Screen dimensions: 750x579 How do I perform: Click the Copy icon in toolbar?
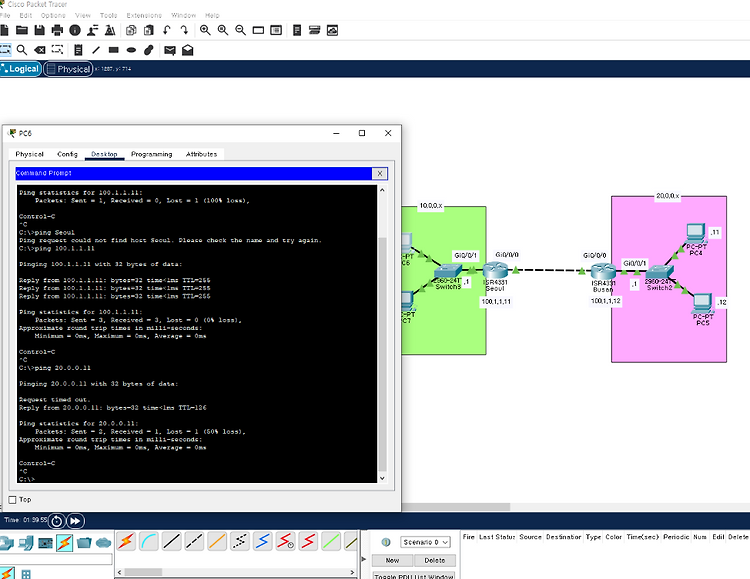[x=131, y=30]
